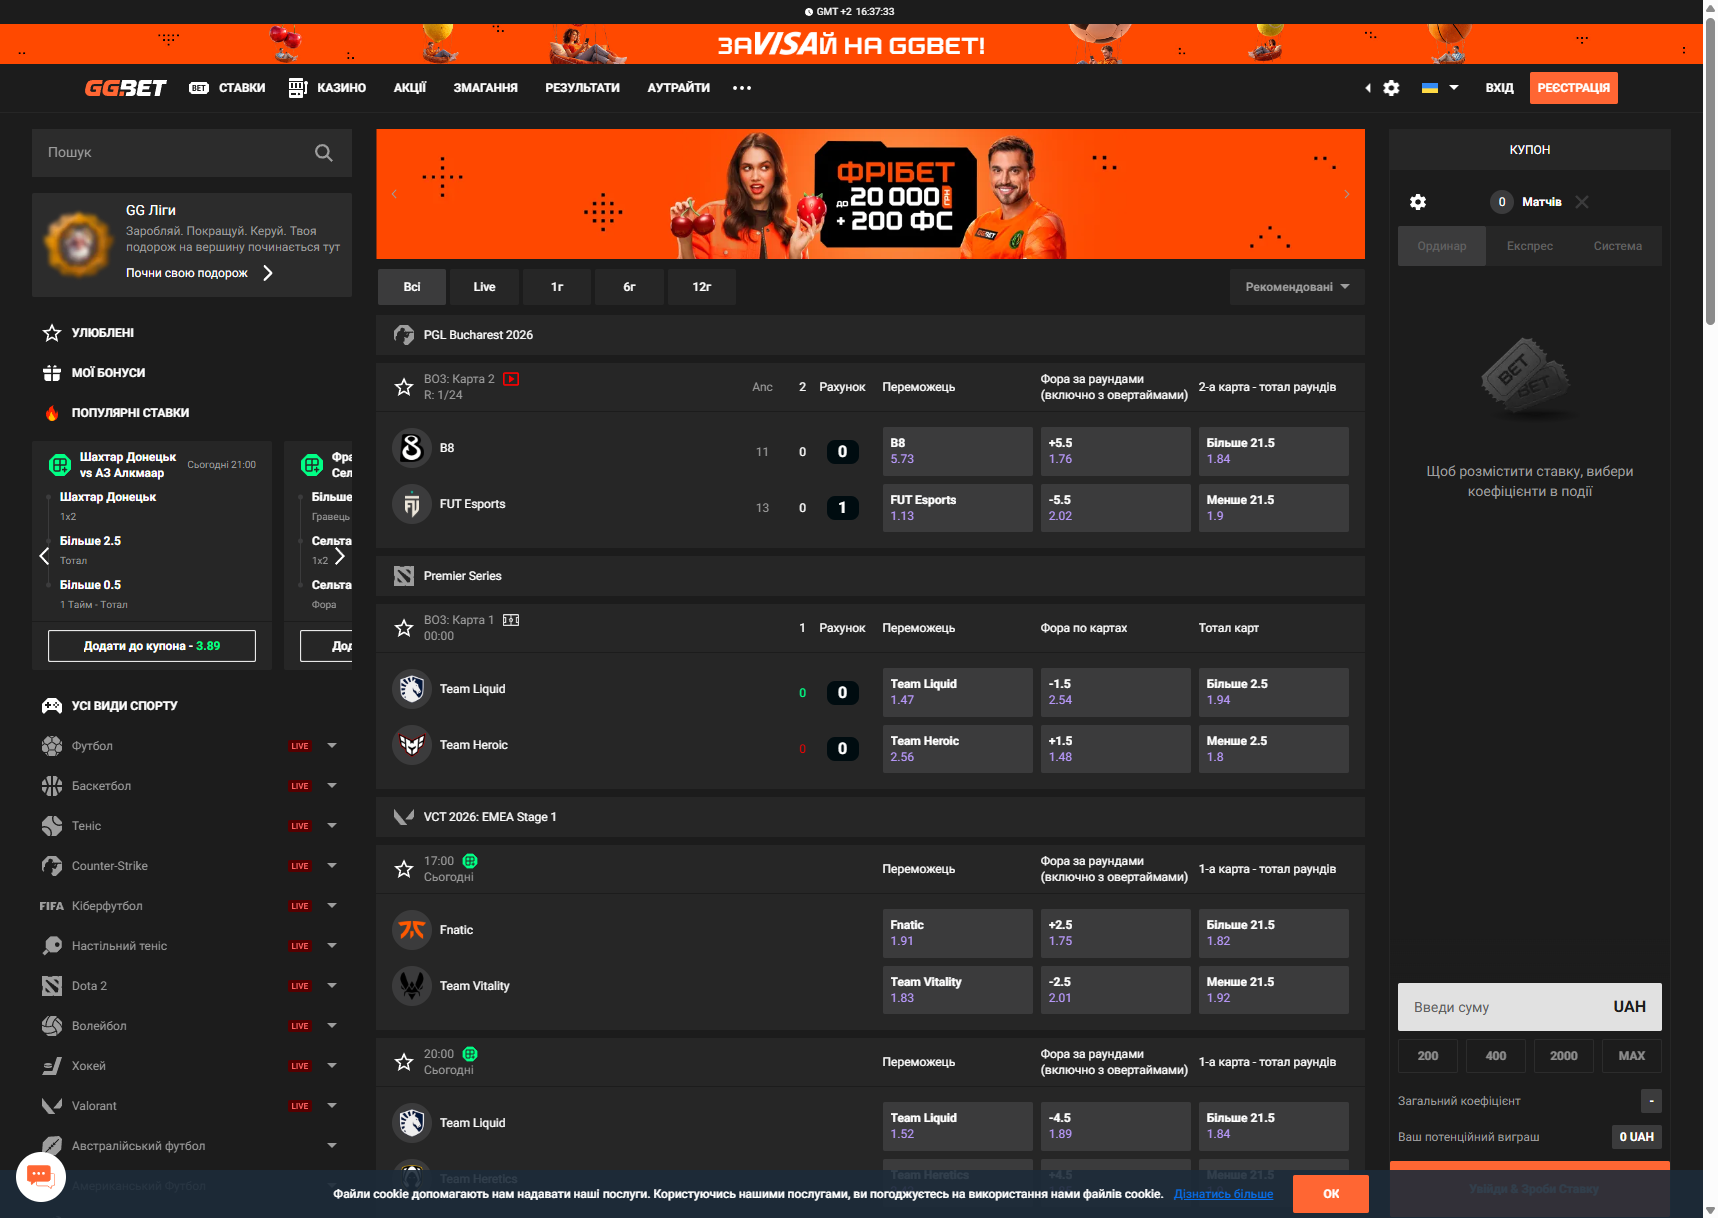Viewport: 1718px width, 1218px height.
Task: Click Valorant icon at VCT 2026 header
Action: coord(404,817)
